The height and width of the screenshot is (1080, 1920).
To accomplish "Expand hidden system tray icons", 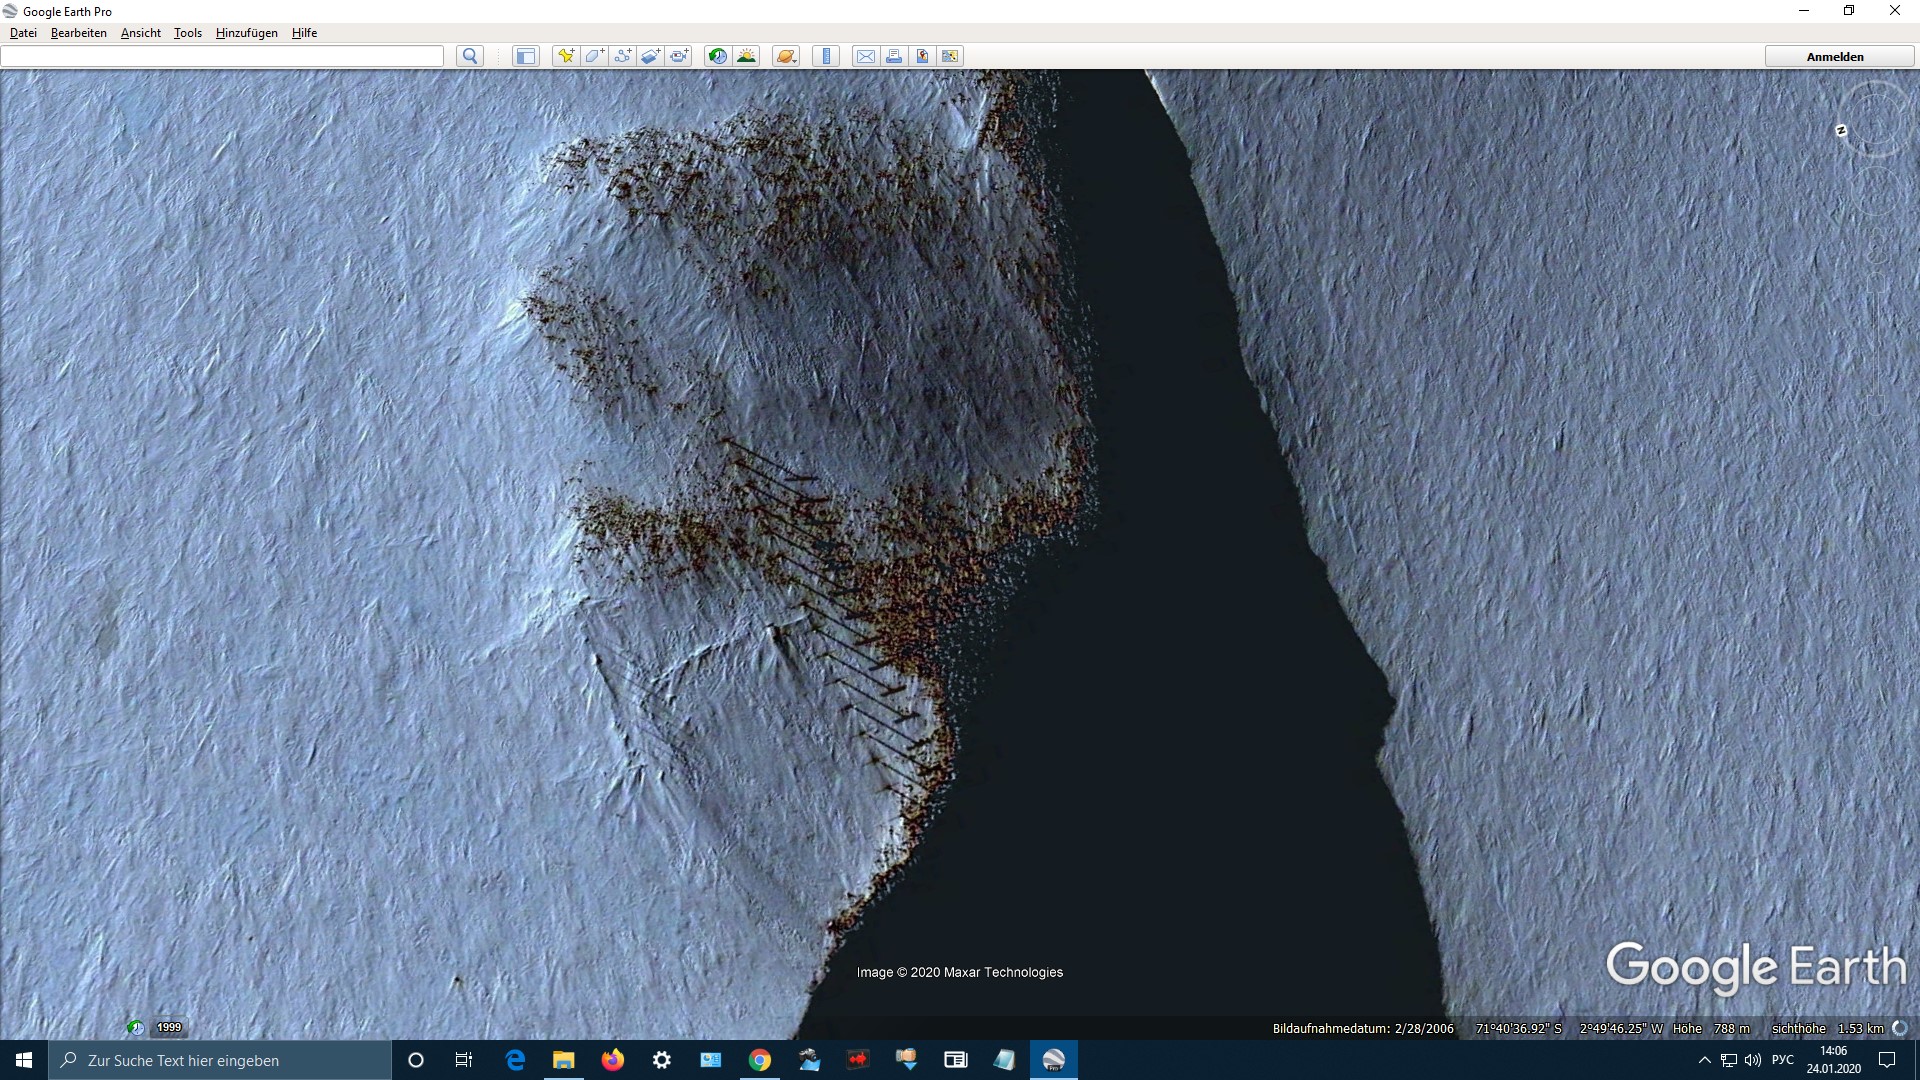I will (1704, 1060).
